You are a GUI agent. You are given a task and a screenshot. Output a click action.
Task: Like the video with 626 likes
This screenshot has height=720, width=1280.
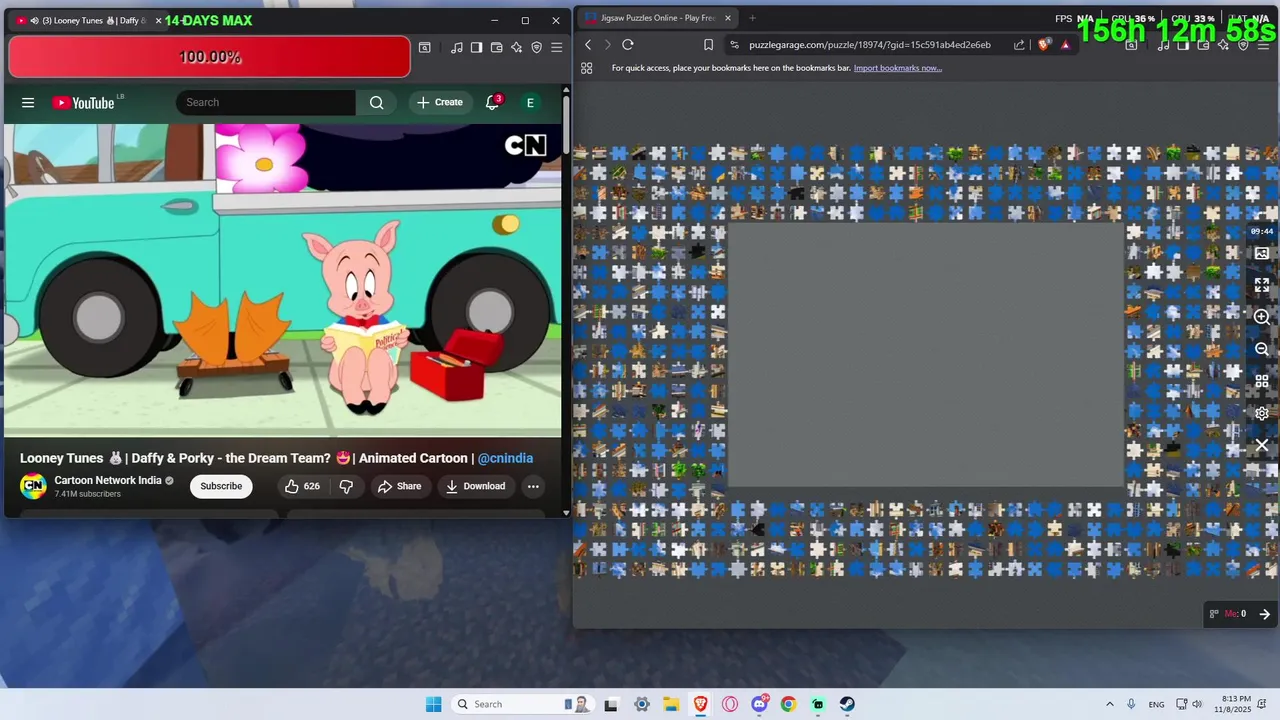tap(302, 486)
